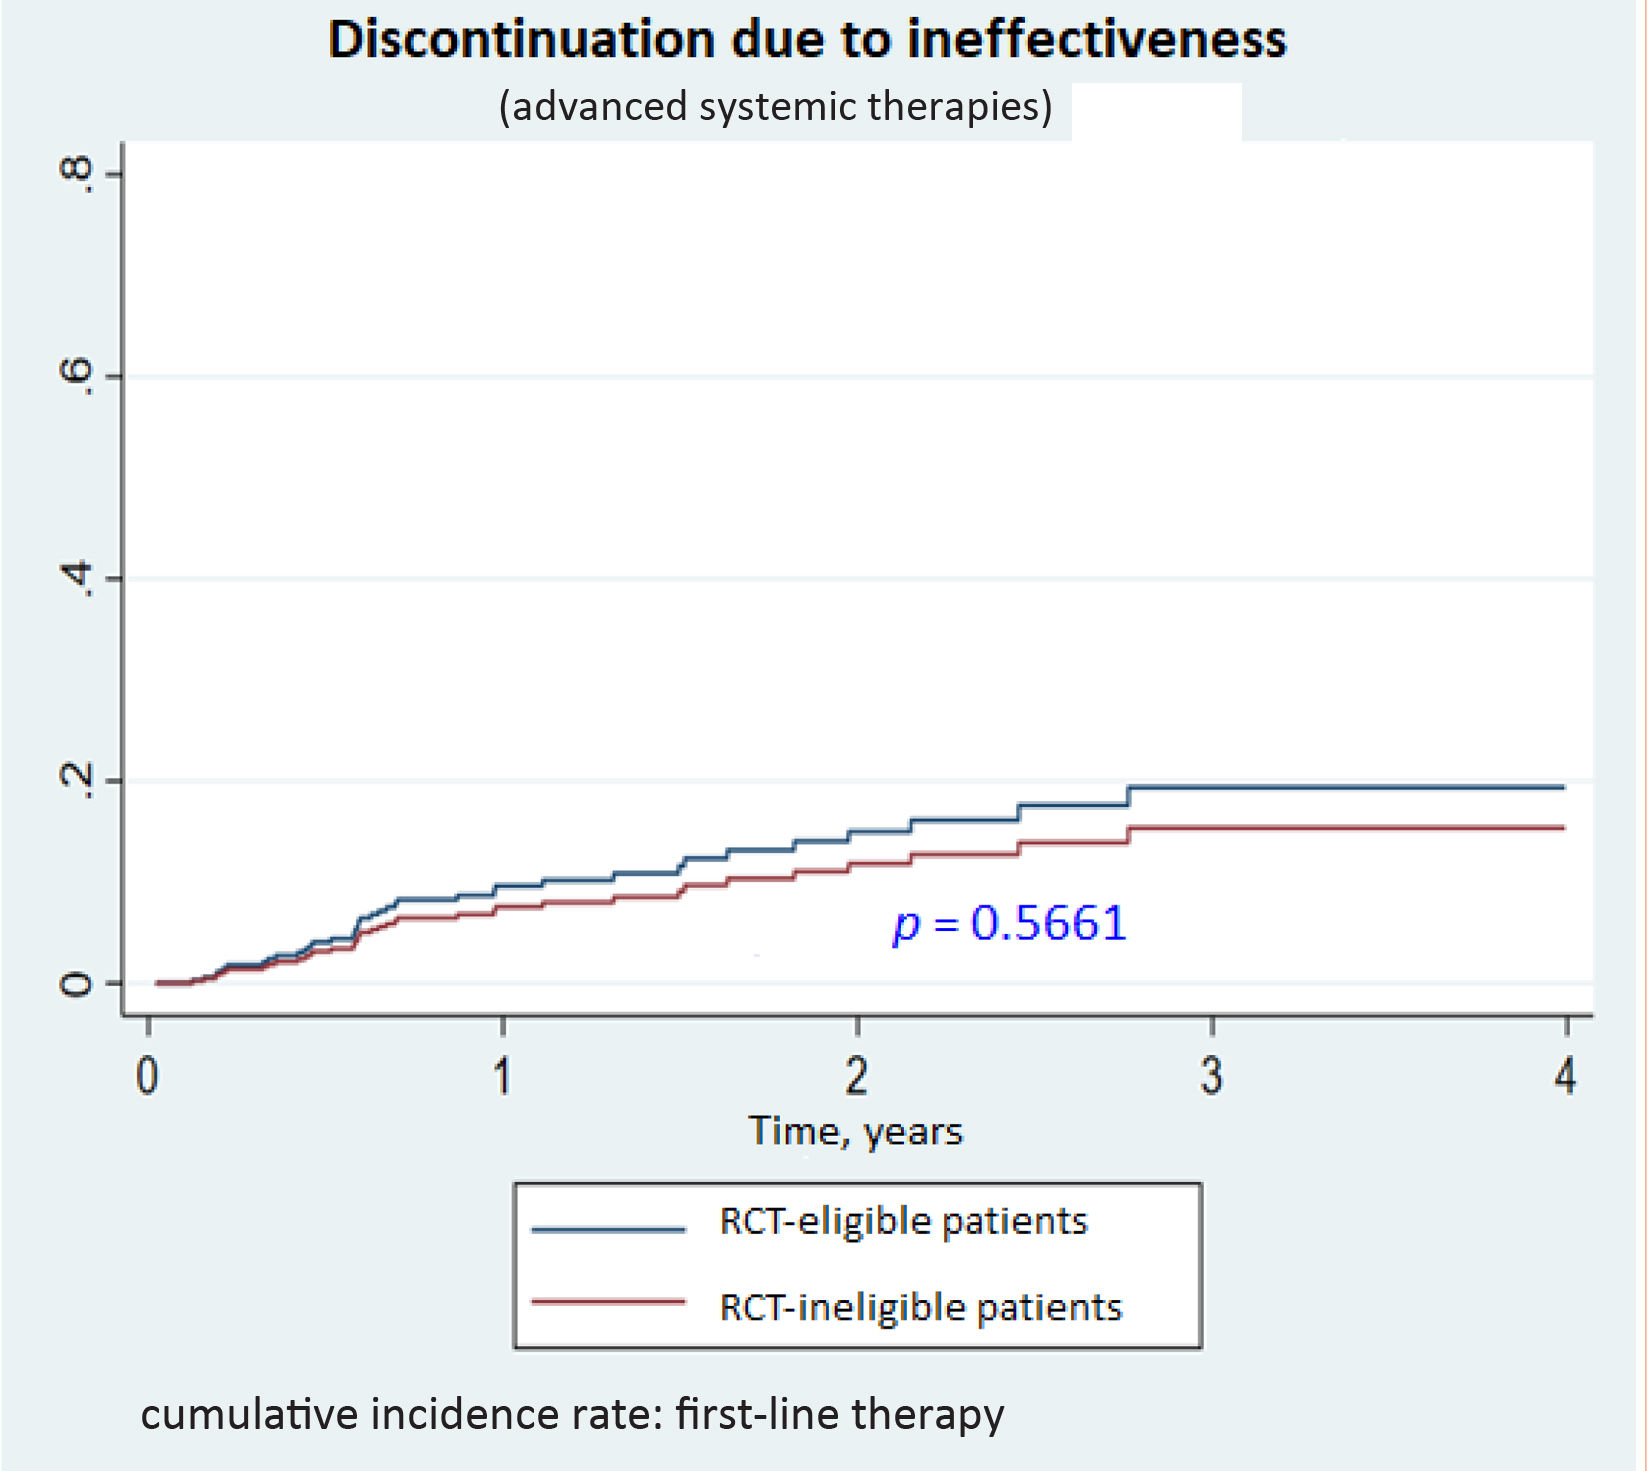Click the 0 label on the y-axis

pos(76,984)
